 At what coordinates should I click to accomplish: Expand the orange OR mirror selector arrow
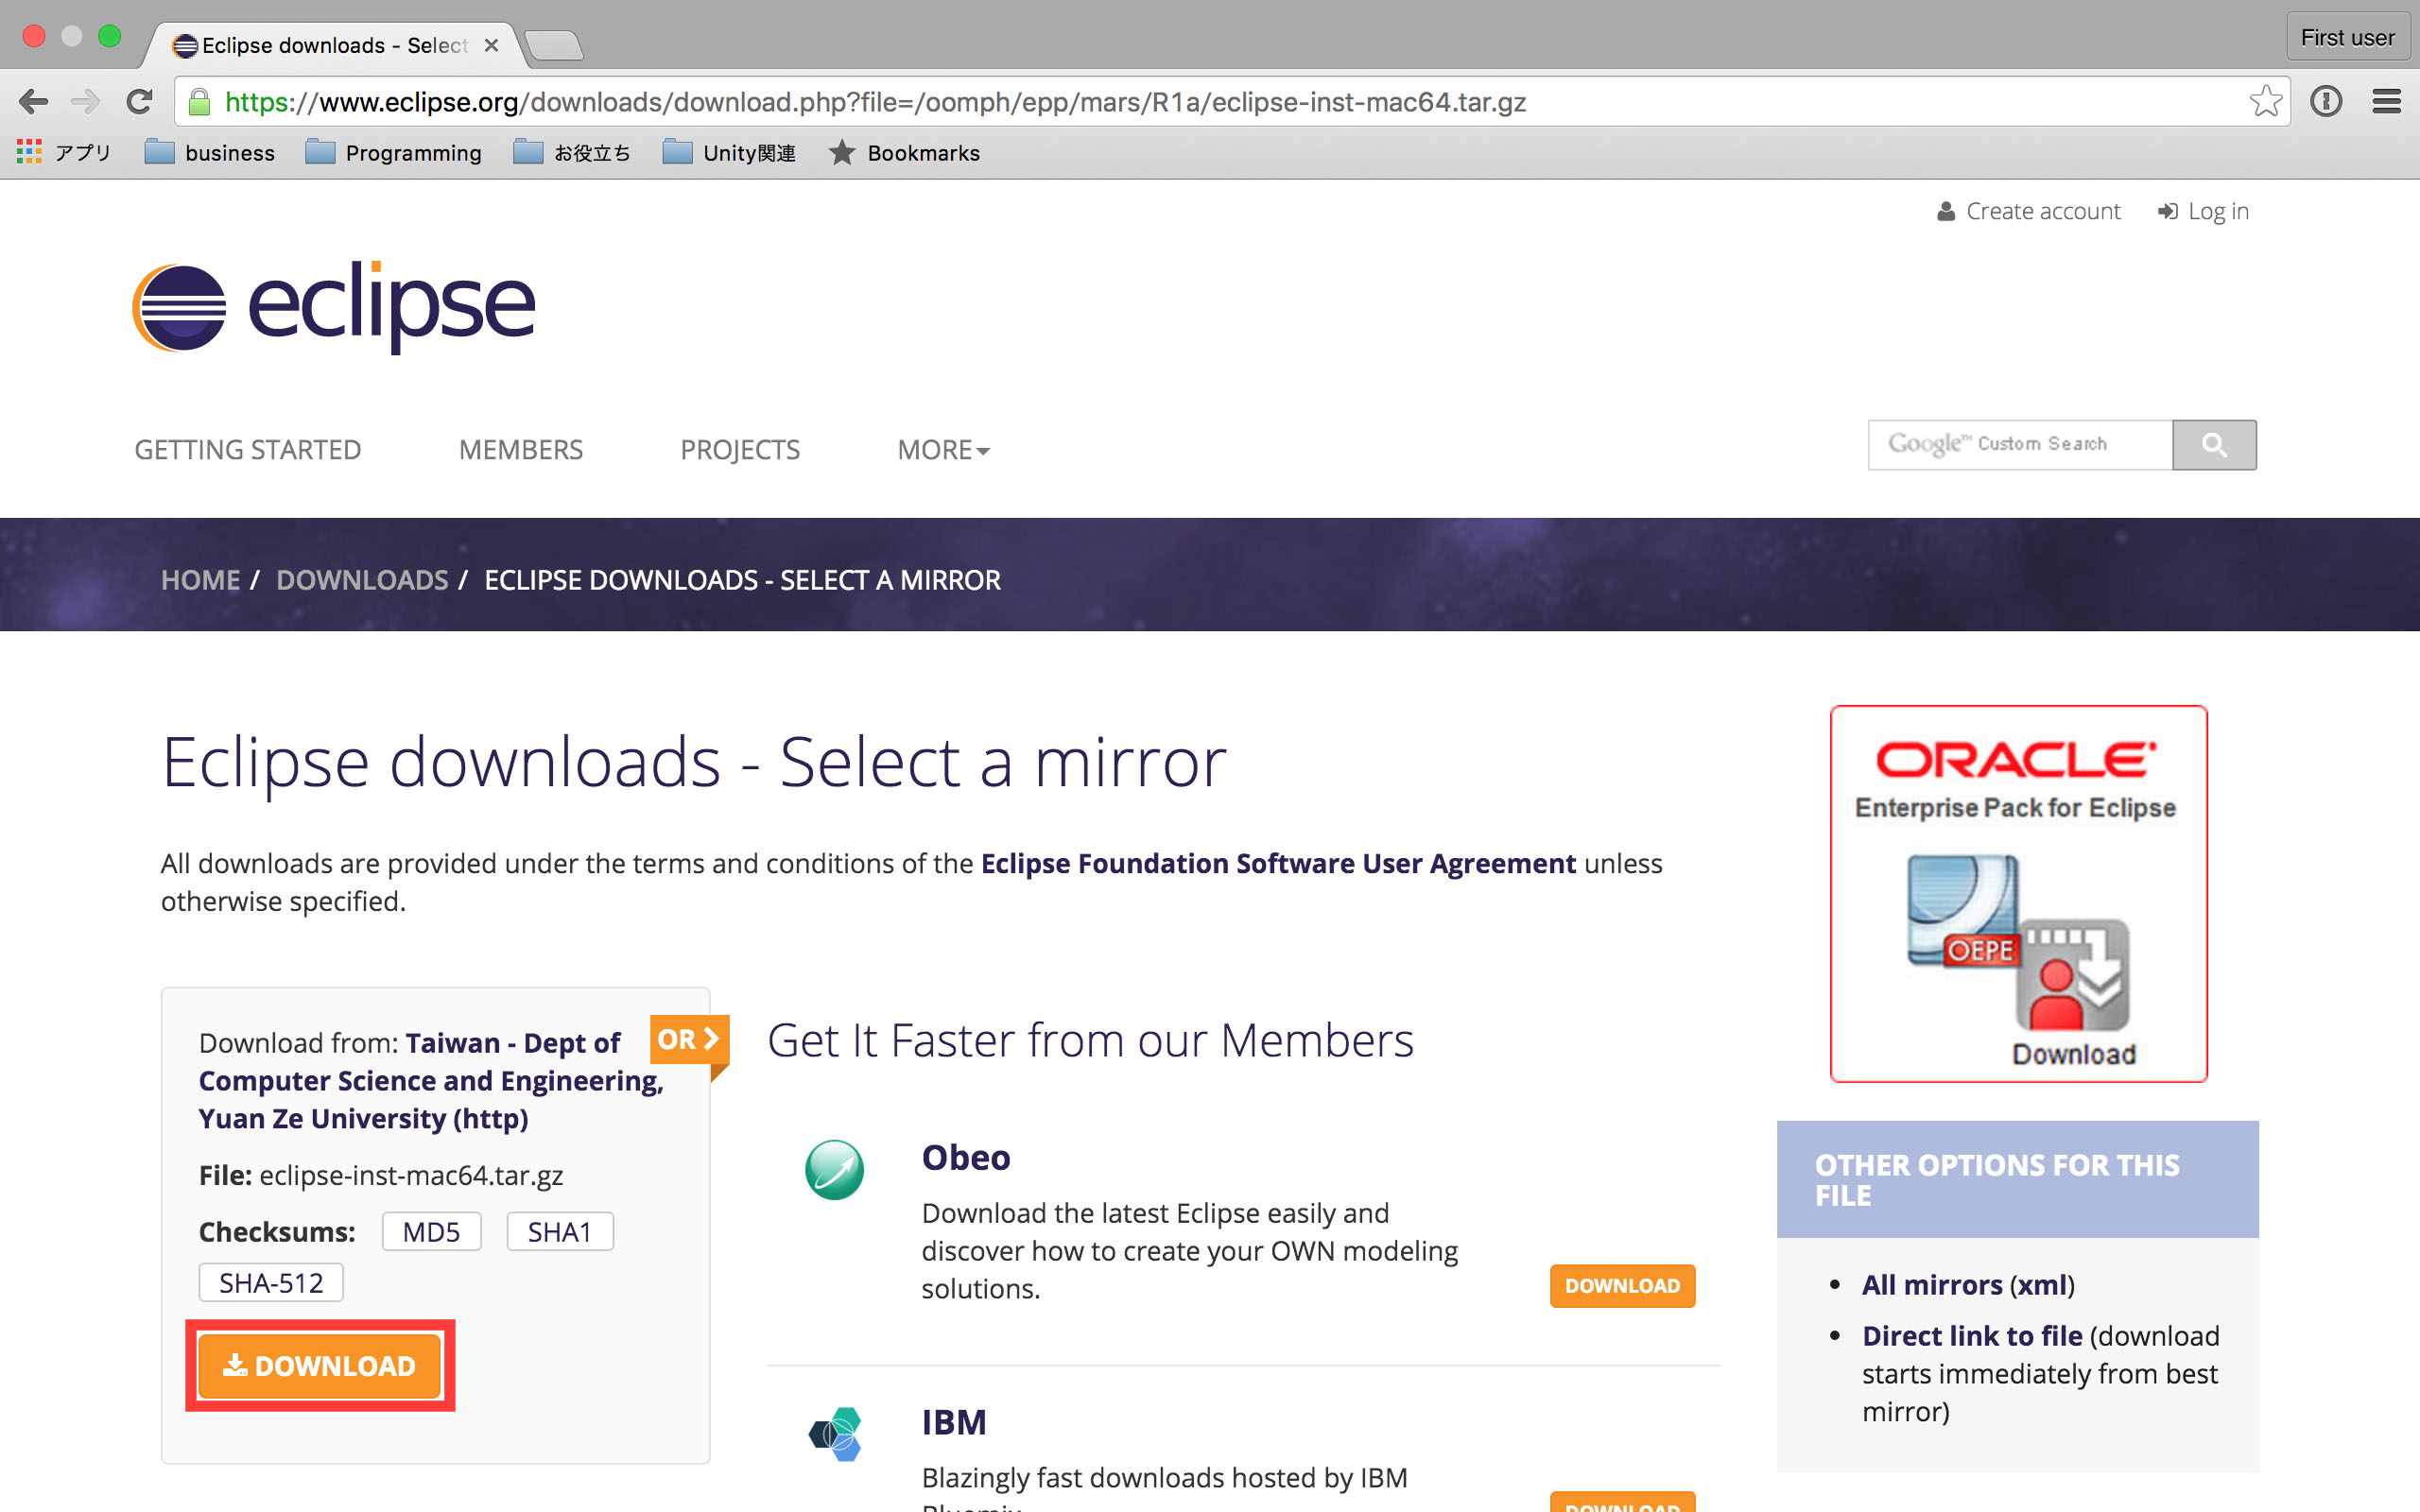click(x=687, y=1040)
